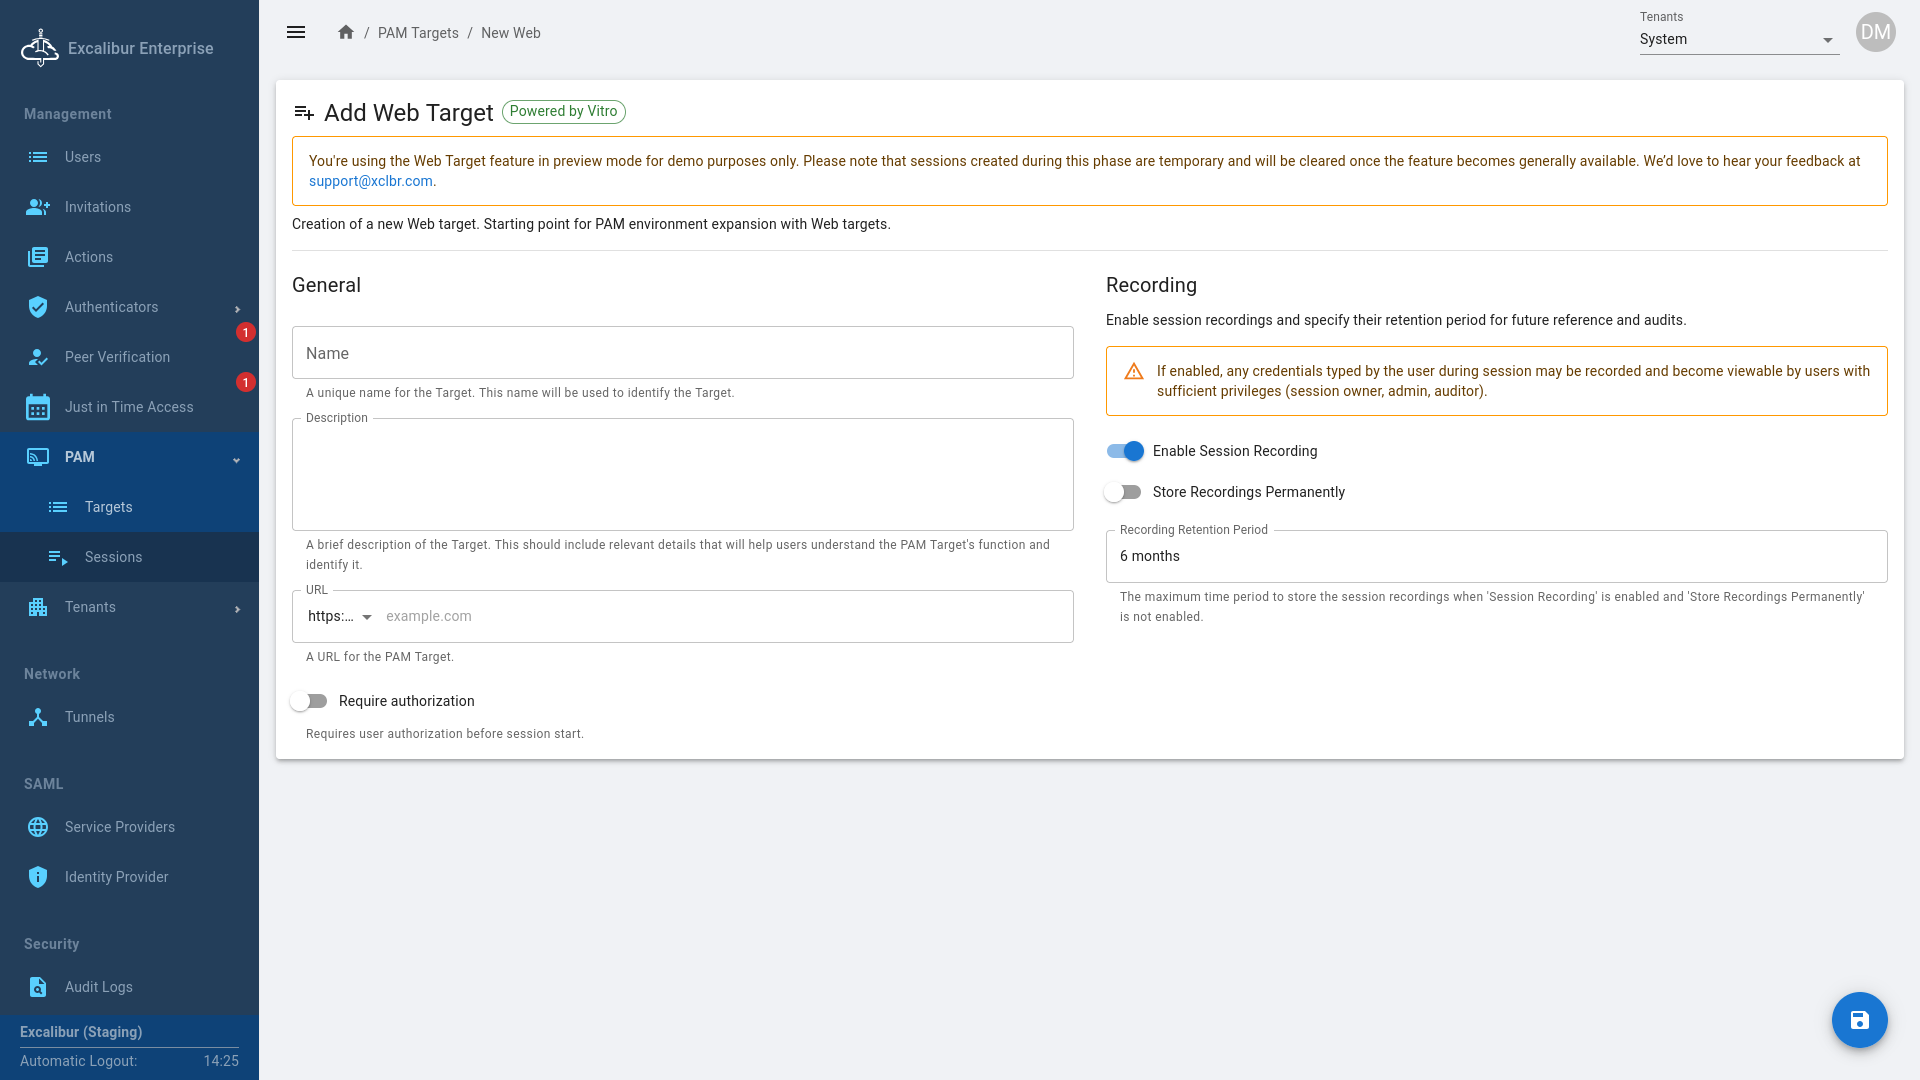This screenshot has width=1920, height=1080.
Task: Toggle Require authorization switch
Action: 309,701
